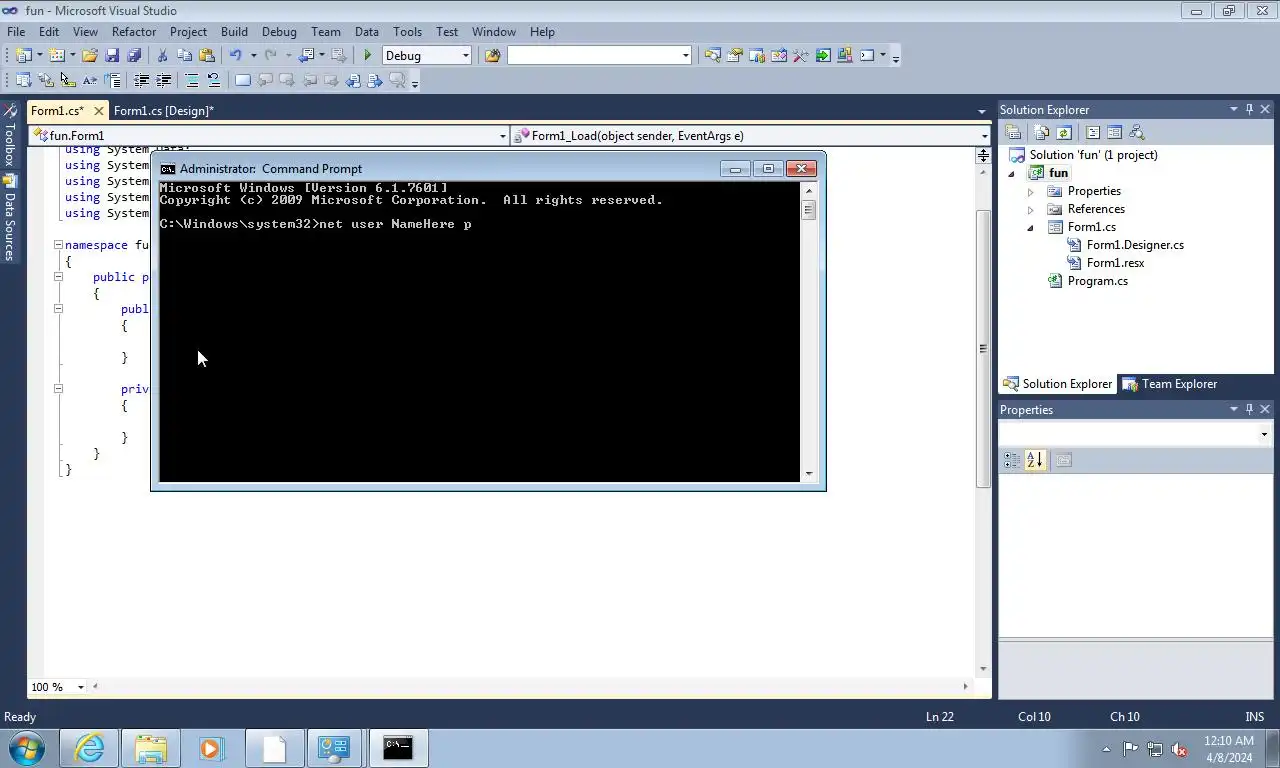
Task: Click the volume icon in system tray
Action: tap(1179, 748)
